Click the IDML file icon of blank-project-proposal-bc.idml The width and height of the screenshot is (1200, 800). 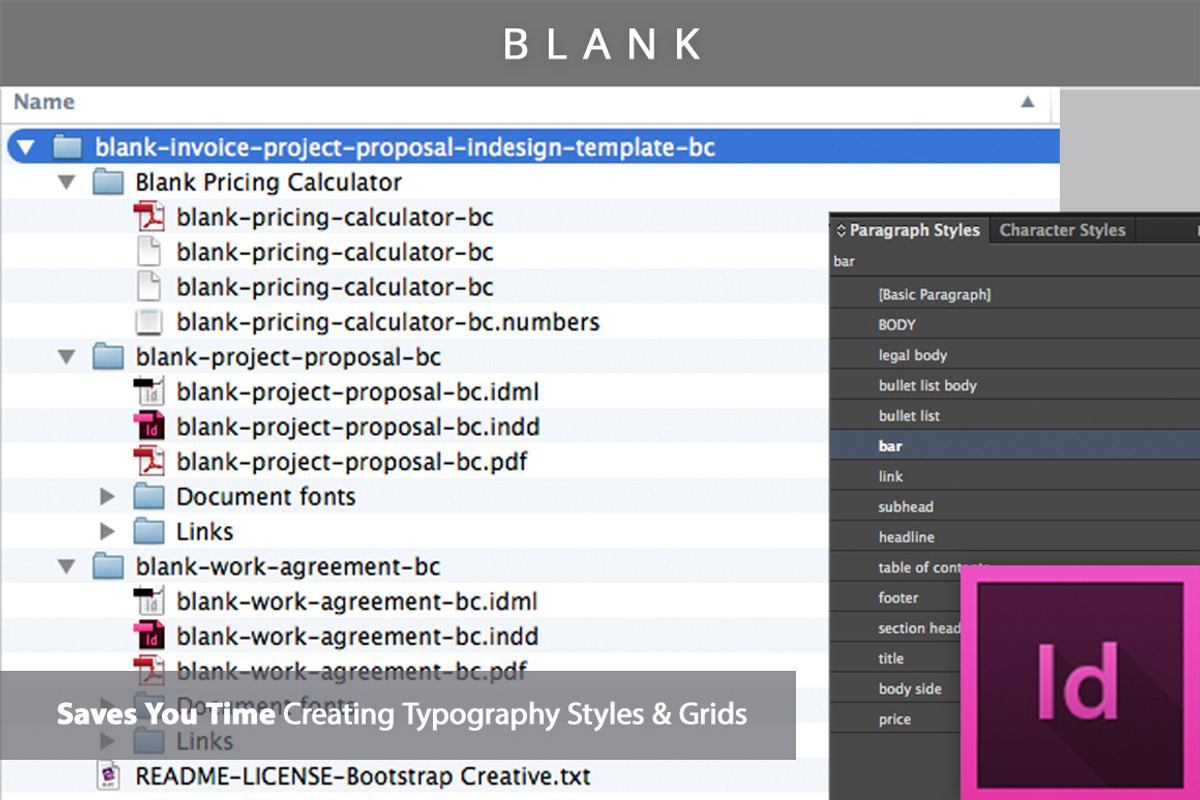click(148, 392)
